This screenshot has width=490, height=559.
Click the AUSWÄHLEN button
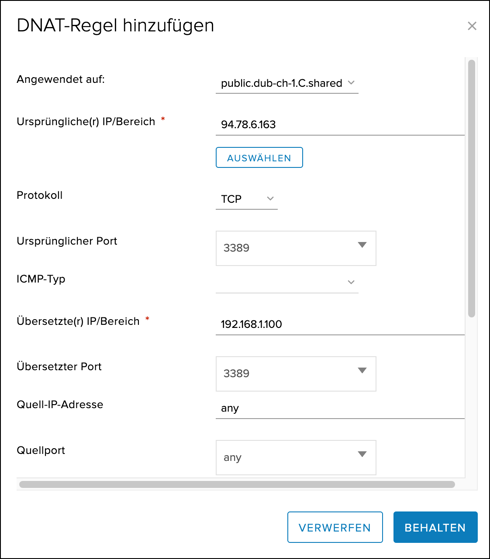click(259, 158)
